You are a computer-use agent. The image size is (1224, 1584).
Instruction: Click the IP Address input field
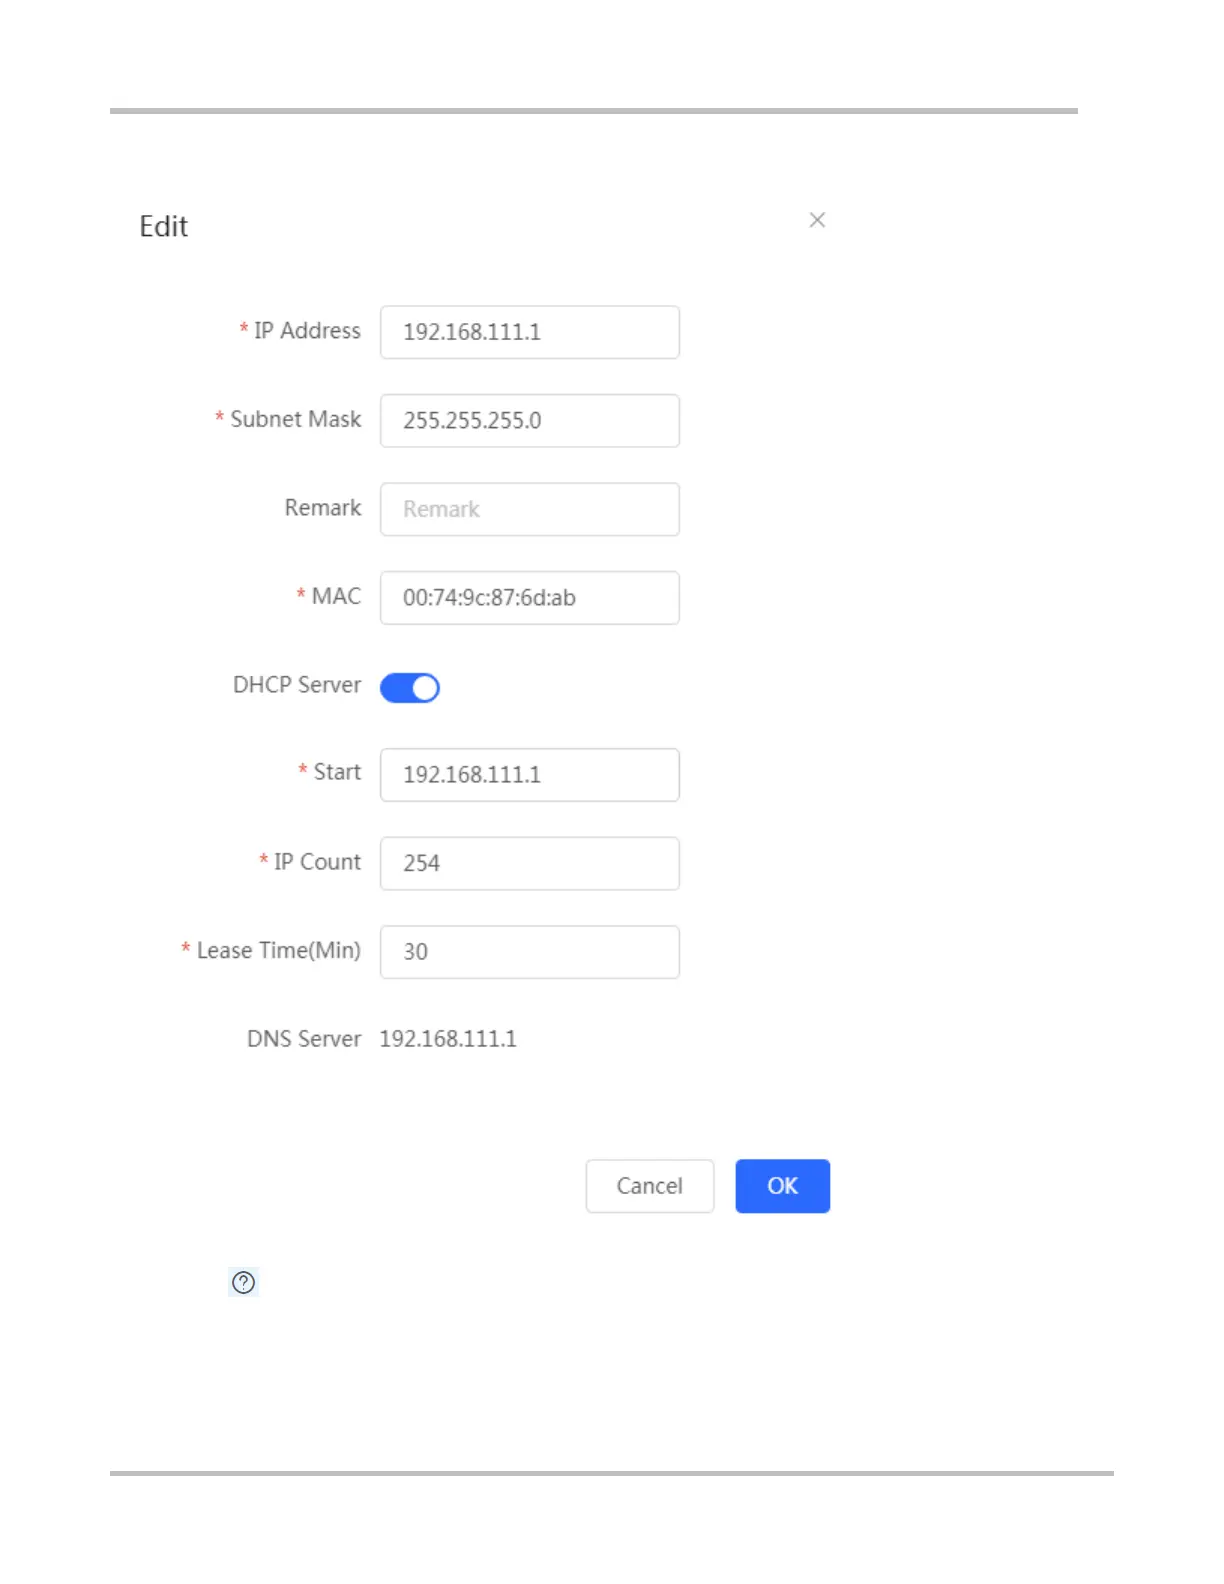coord(530,332)
